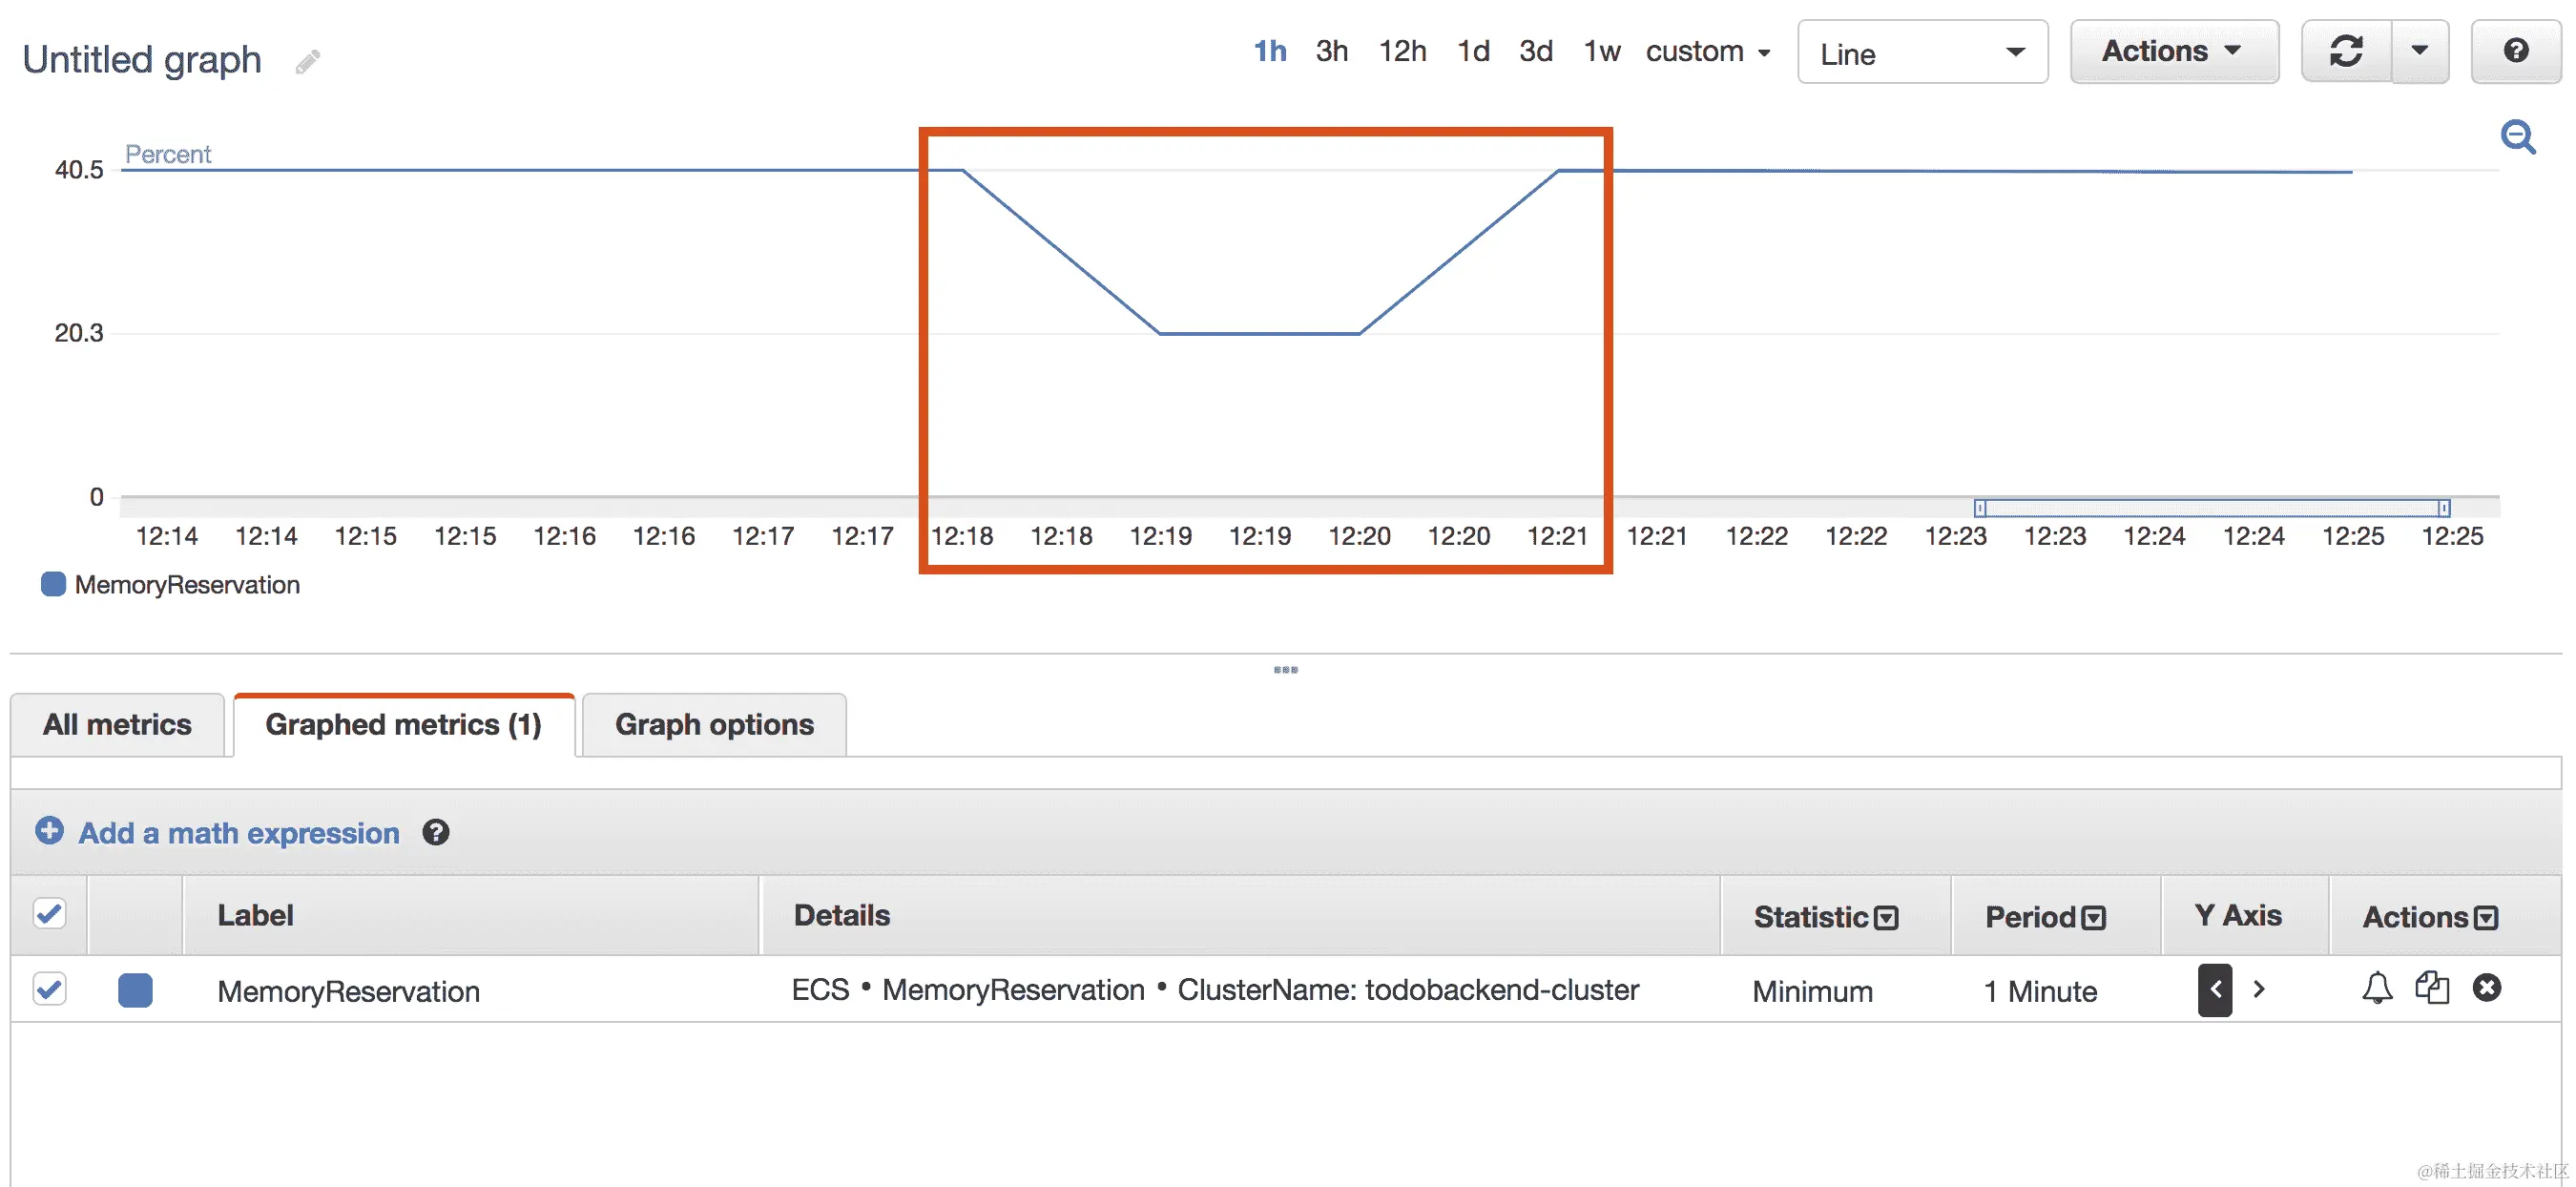Switch to the All metrics tab
The image size is (2576, 1187).
(x=117, y=724)
